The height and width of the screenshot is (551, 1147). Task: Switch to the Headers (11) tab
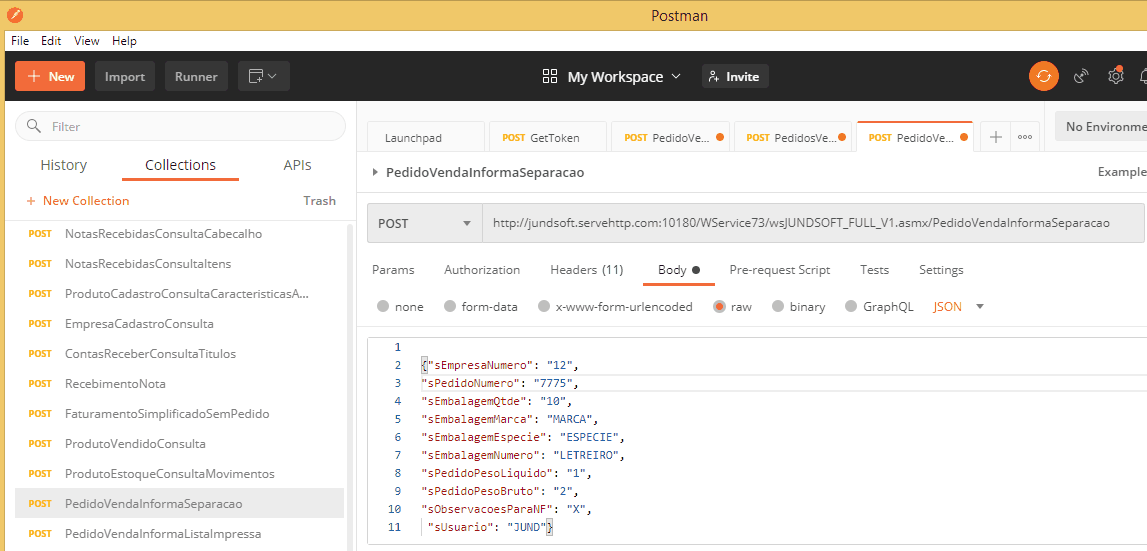586,270
